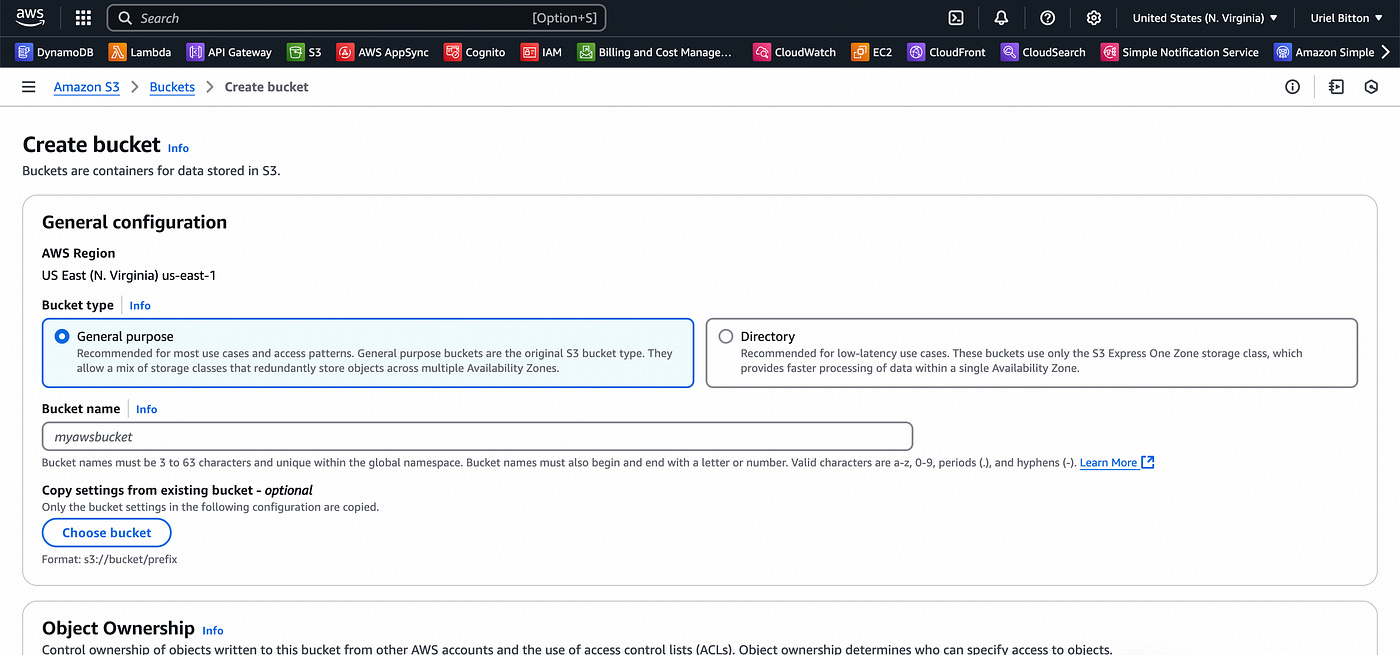Image resolution: width=1400 pixels, height=655 pixels.
Task: Open API Gateway from the favorites bar
Action: (229, 52)
